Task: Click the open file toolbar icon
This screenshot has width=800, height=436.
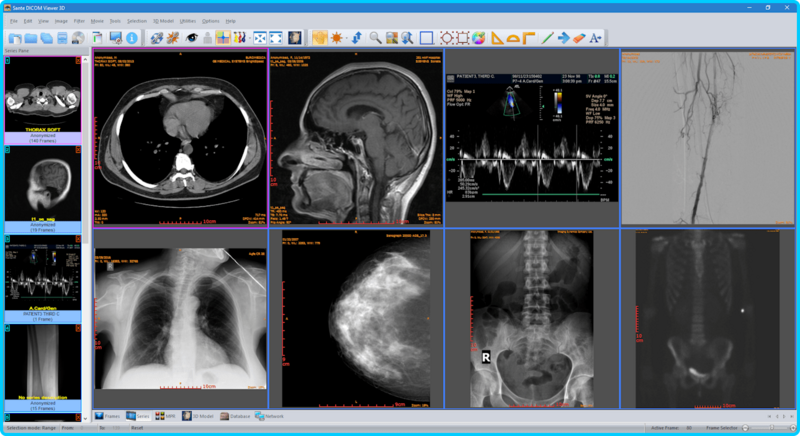Action: coord(15,38)
